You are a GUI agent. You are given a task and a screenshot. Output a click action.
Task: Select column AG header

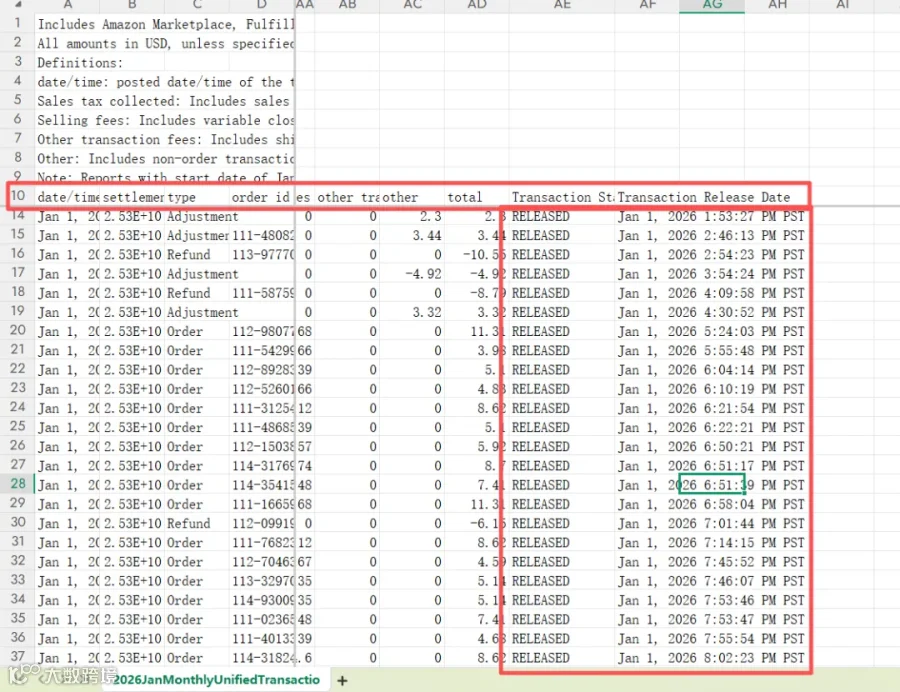tap(712, 5)
